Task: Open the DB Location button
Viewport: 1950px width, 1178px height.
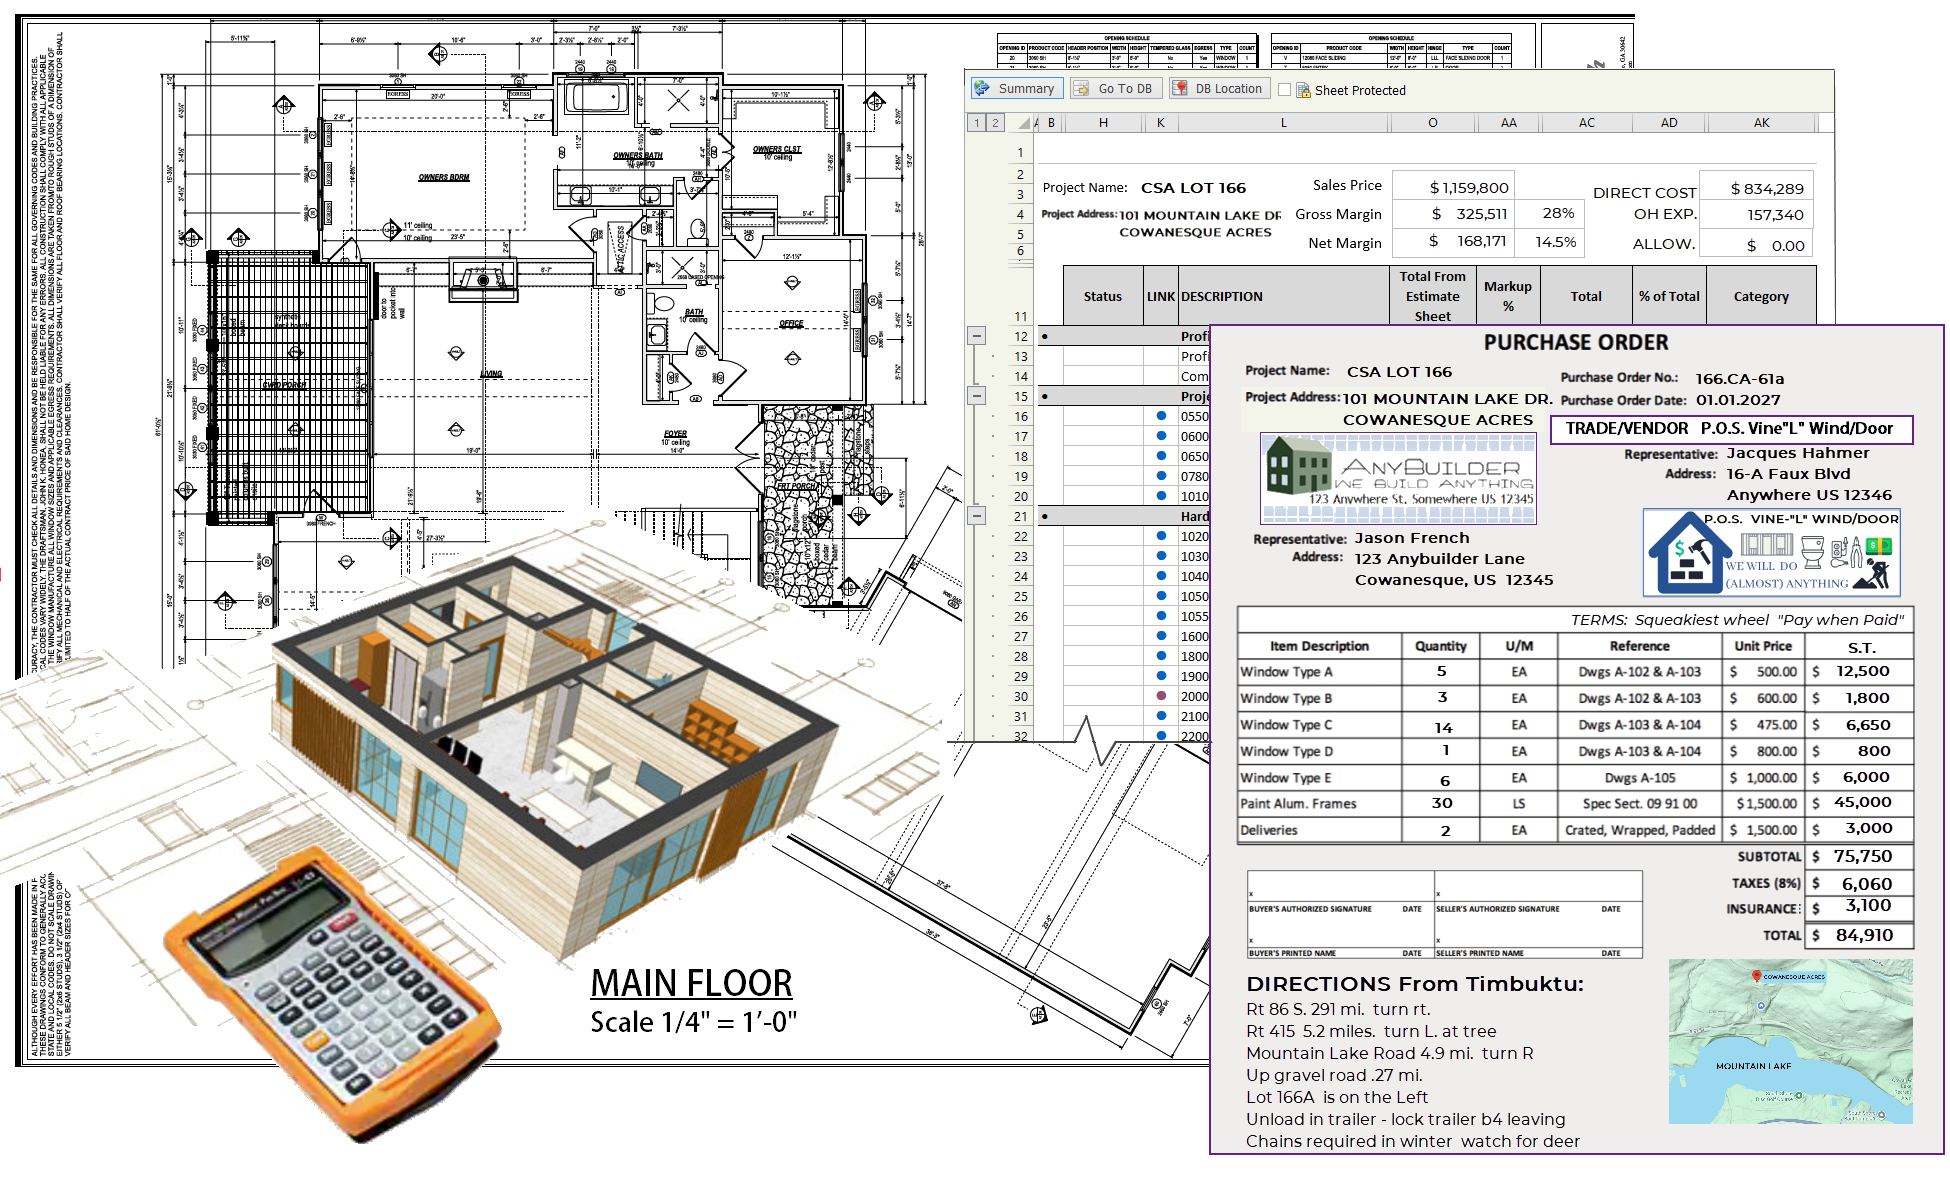Action: click(x=1218, y=89)
